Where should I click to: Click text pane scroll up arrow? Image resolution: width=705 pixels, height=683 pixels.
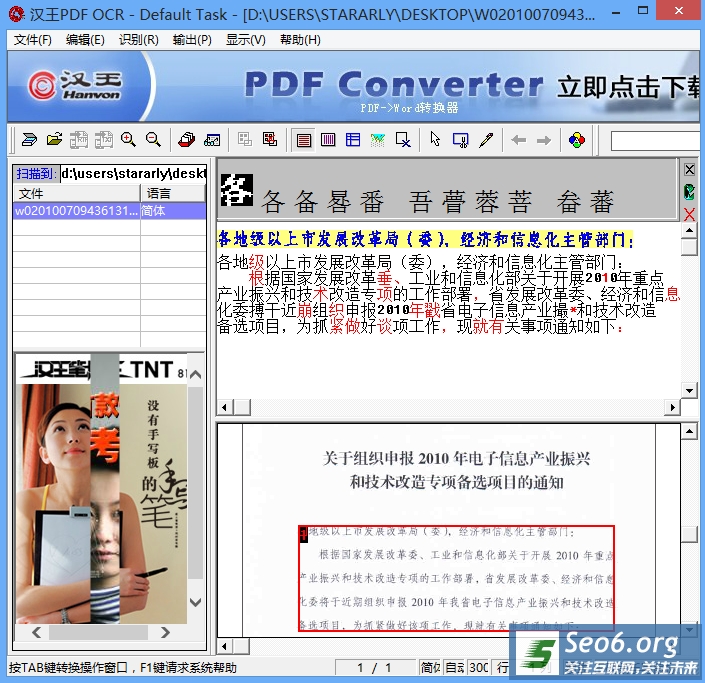(689, 231)
